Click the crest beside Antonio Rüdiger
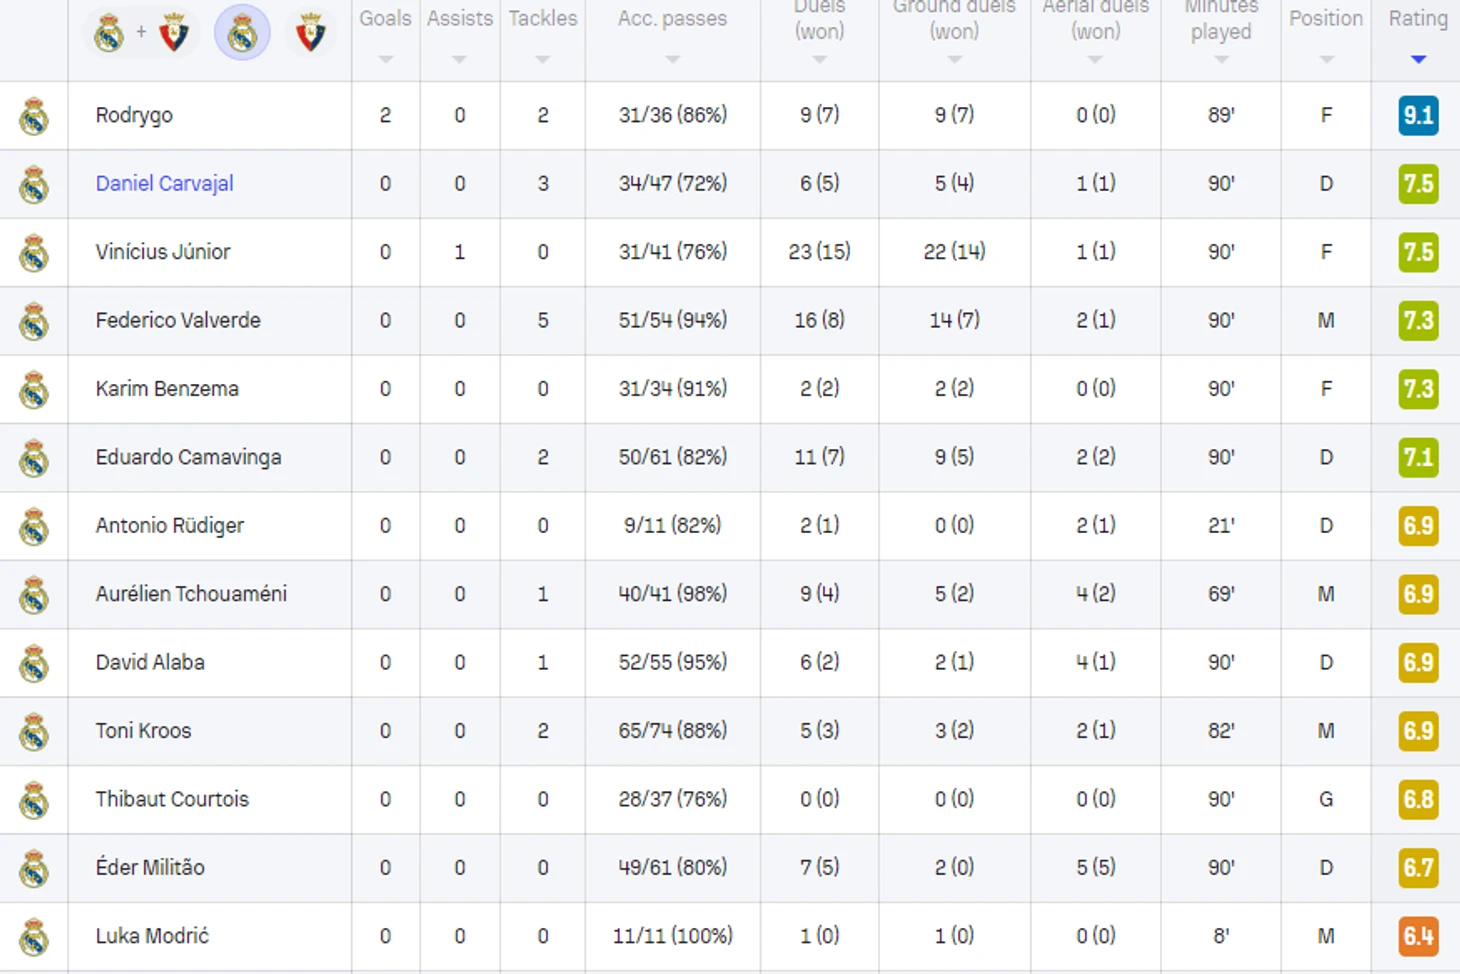The height and width of the screenshot is (974, 1460). (x=34, y=527)
